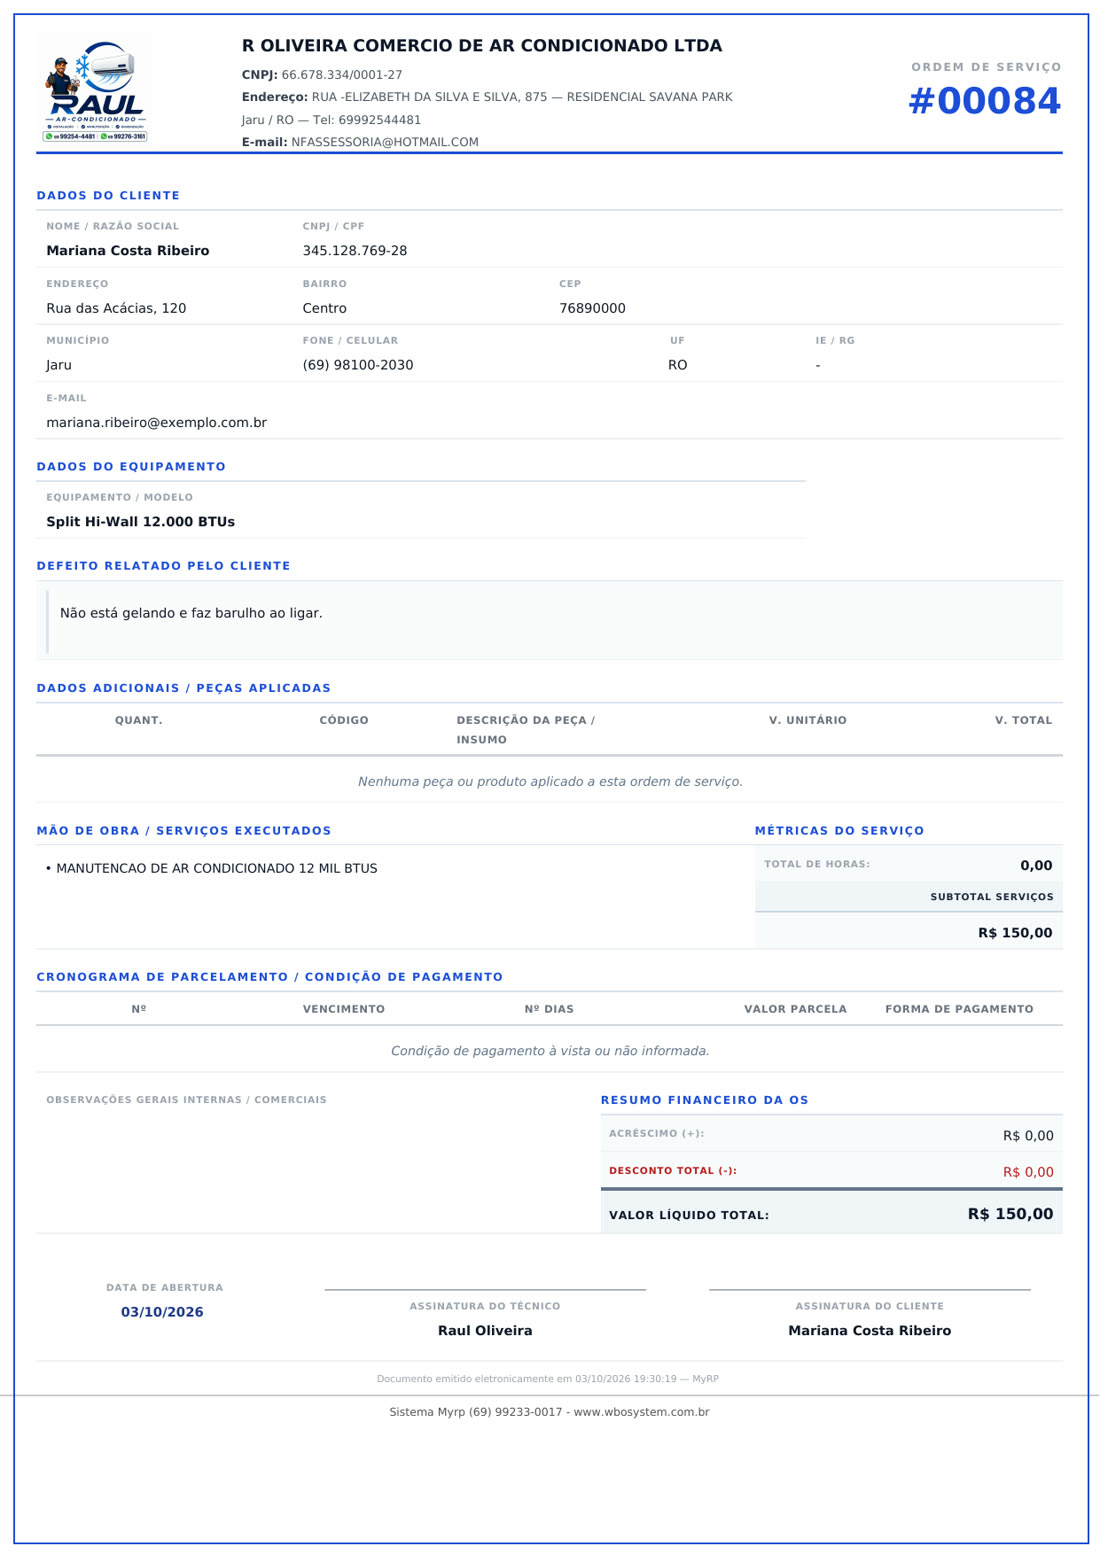Open footer link 'www.wbosystem.com.br'
The height and width of the screenshot is (1554, 1100).
pos(641,1412)
